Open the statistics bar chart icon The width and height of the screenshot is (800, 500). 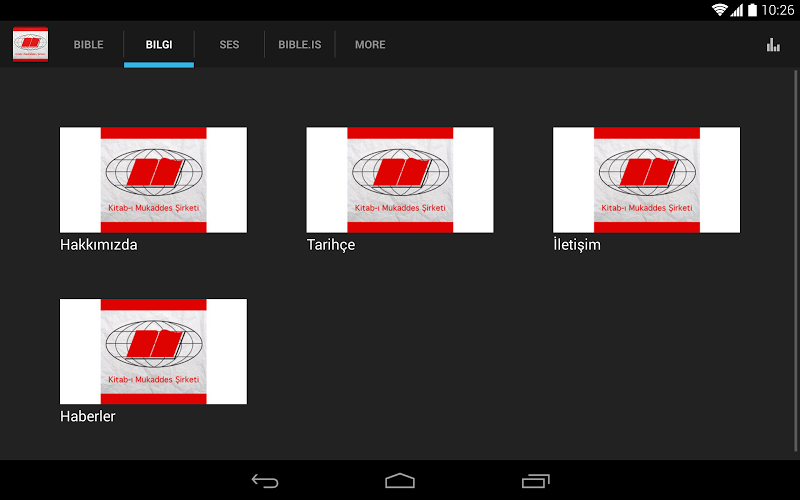coord(773,45)
